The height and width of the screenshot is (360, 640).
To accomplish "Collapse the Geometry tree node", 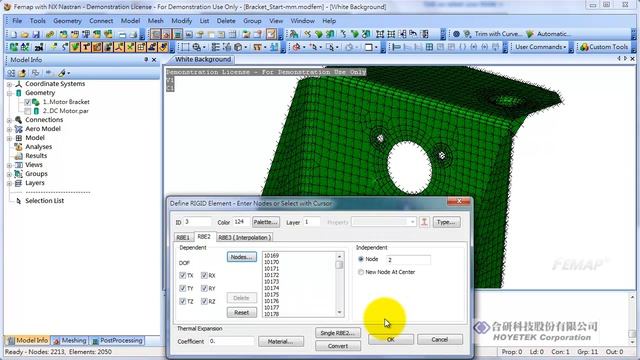I will click(x=9, y=93).
